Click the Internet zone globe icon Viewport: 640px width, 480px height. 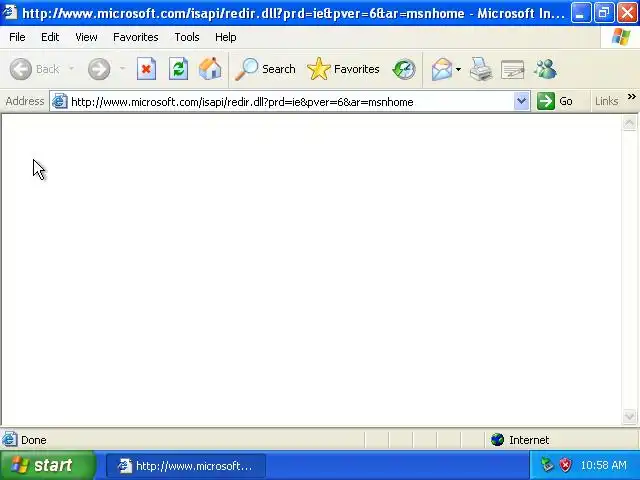tap(498, 440)
